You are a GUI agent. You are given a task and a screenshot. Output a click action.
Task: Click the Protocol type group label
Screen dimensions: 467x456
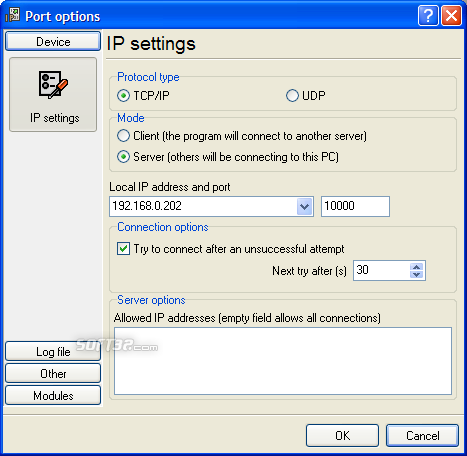point(148,77)
